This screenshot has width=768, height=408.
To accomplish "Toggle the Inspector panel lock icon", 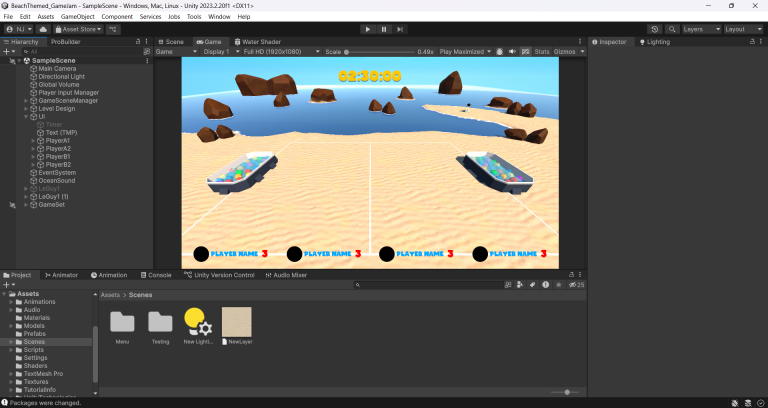I will pos(752,42).
